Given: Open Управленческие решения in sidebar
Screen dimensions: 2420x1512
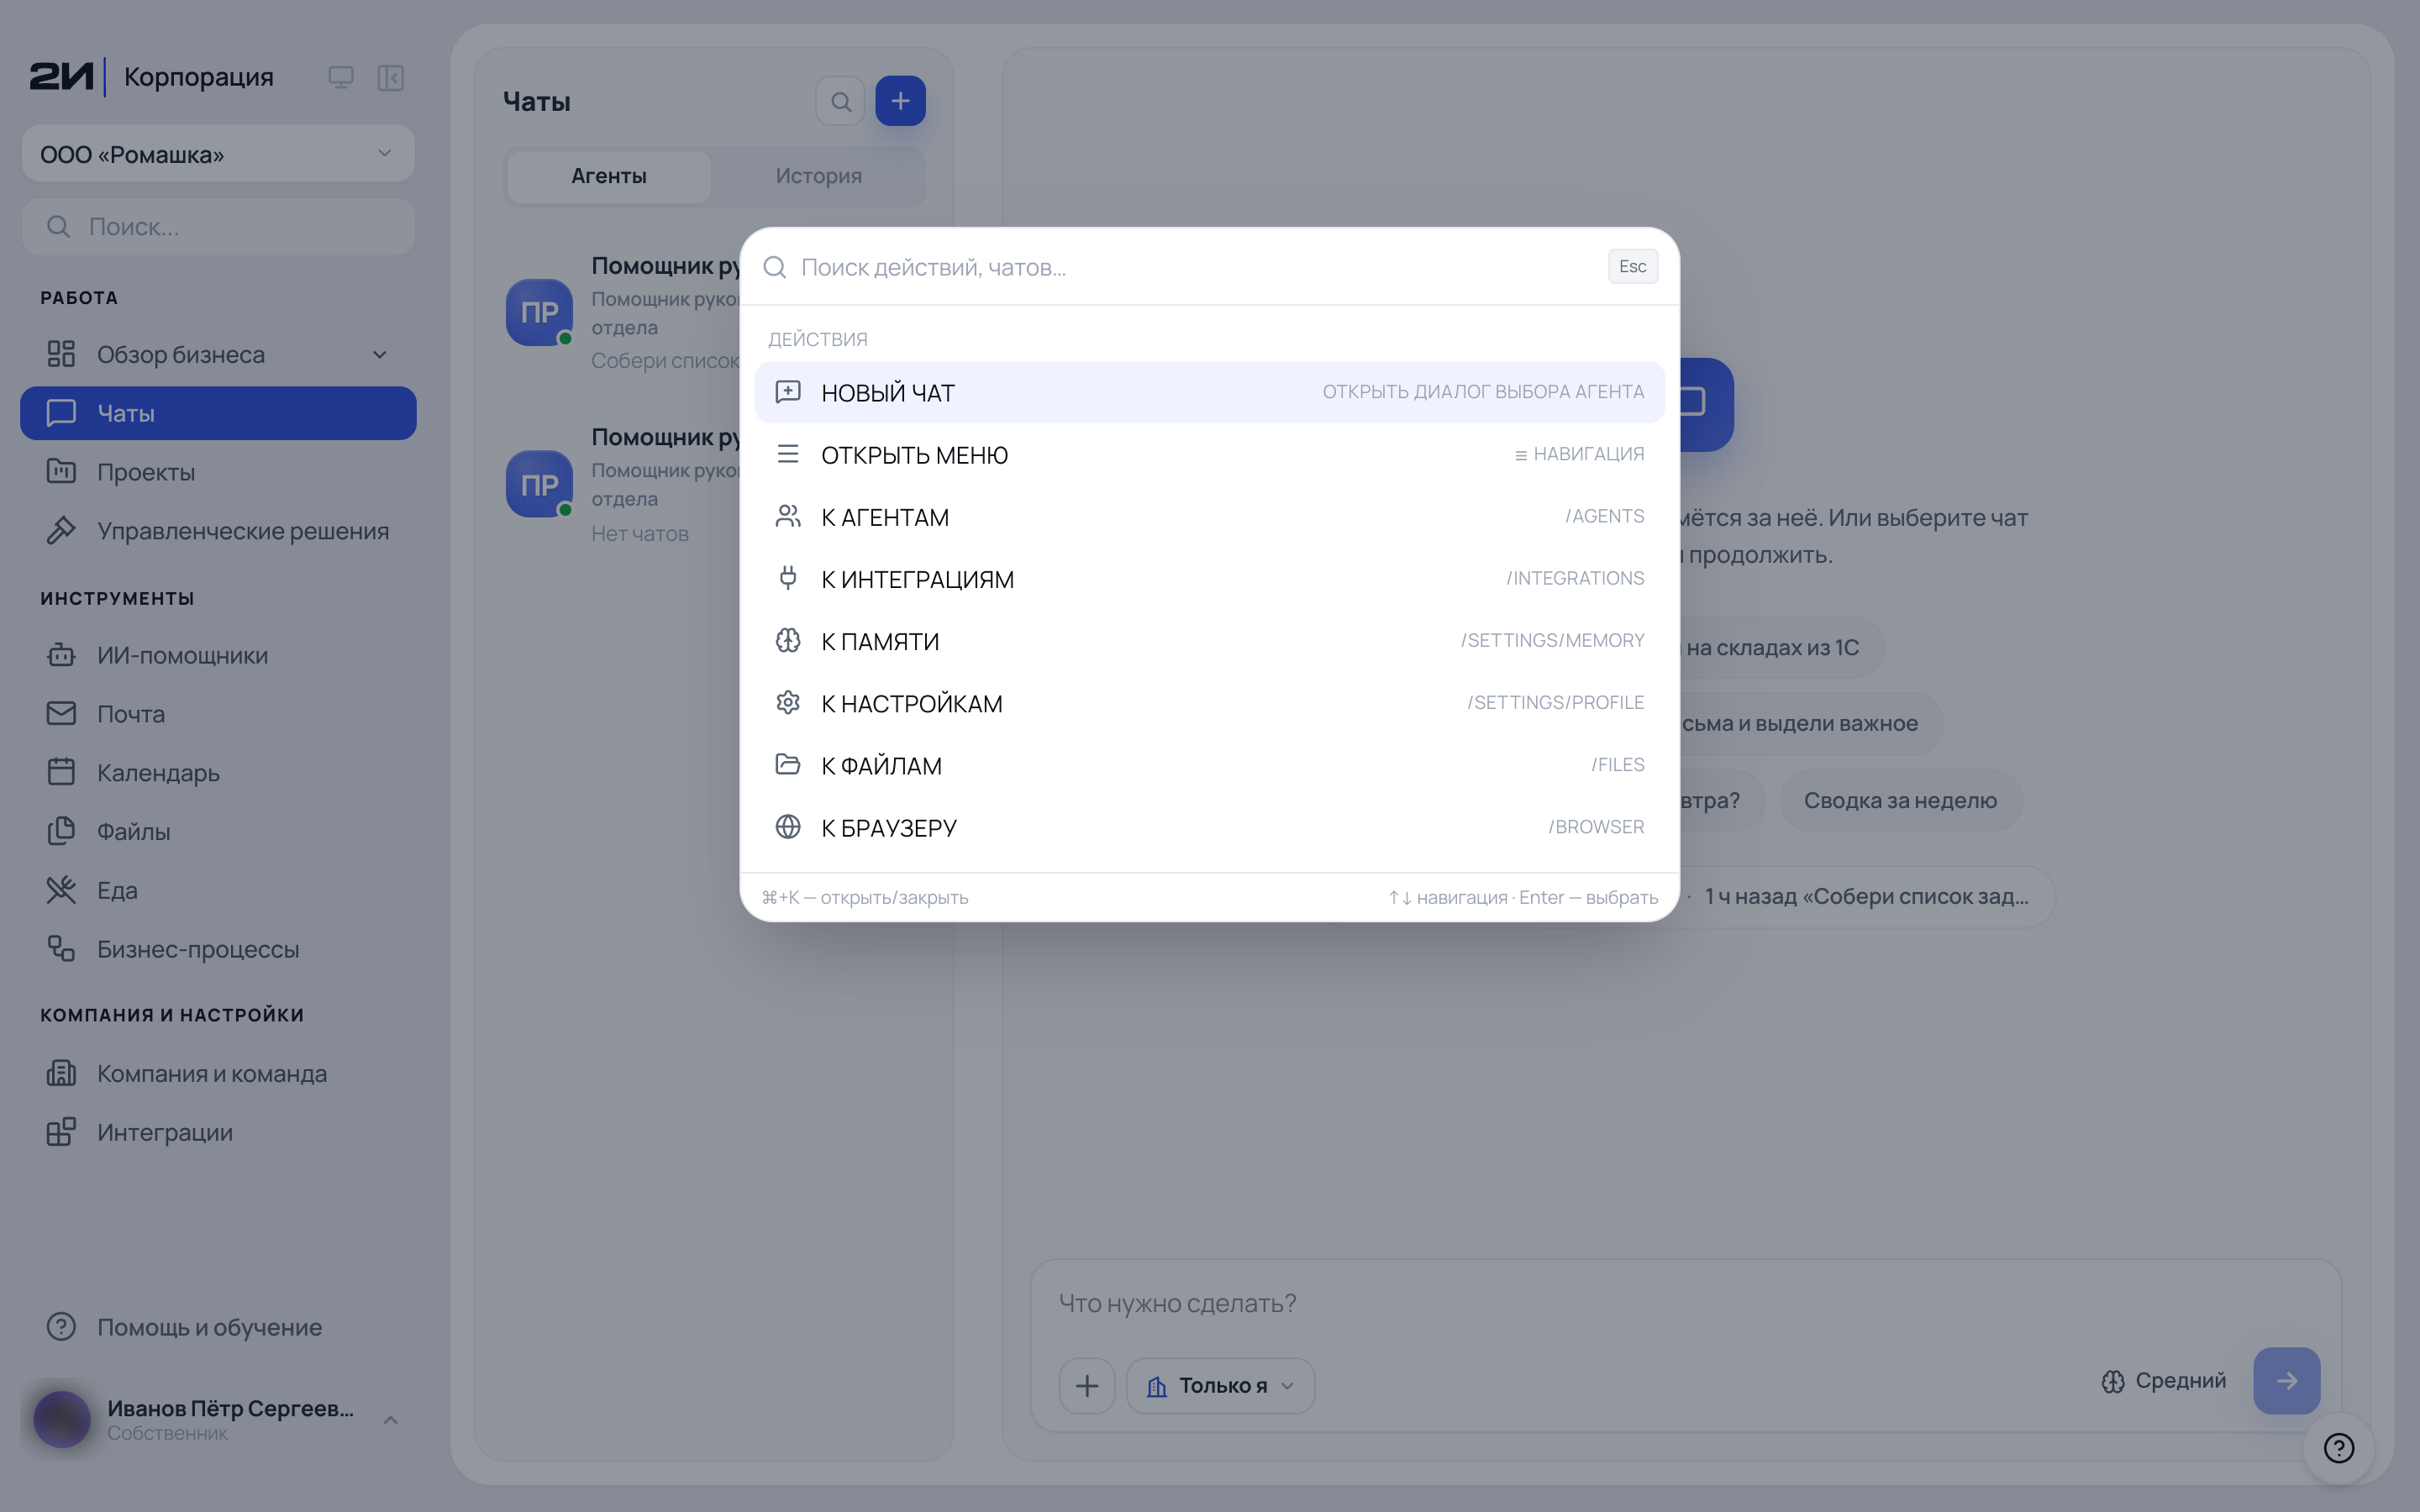Looking at the screenshot, I should click(218, 531).
